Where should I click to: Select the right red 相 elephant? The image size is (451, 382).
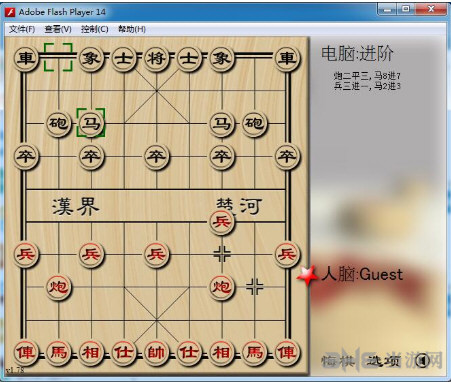tap(222, 353)
